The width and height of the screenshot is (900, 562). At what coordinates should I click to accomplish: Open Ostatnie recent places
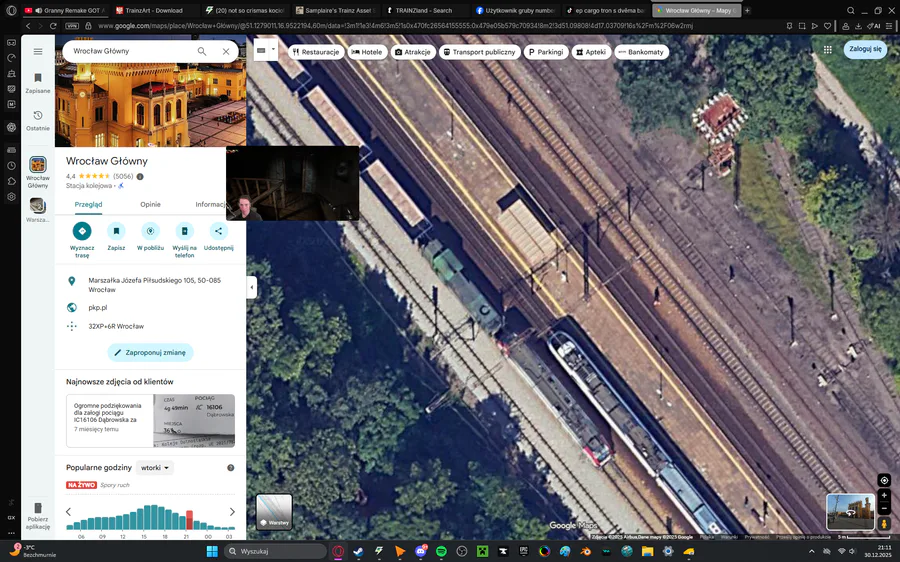pos(38,121)
